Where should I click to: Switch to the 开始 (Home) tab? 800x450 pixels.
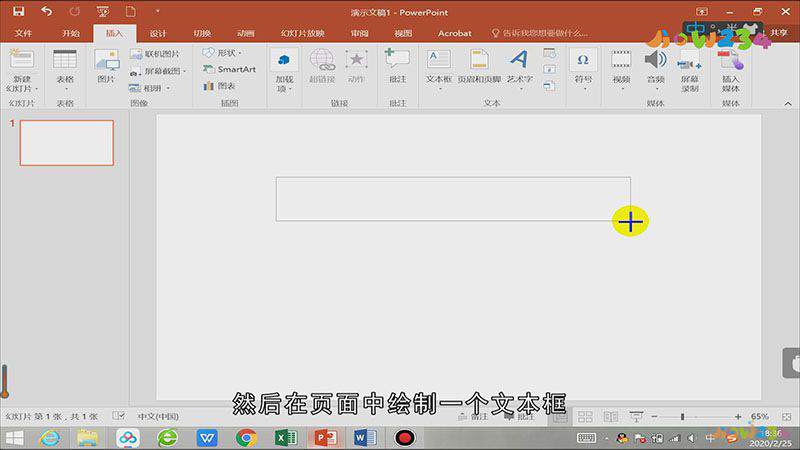70,33
